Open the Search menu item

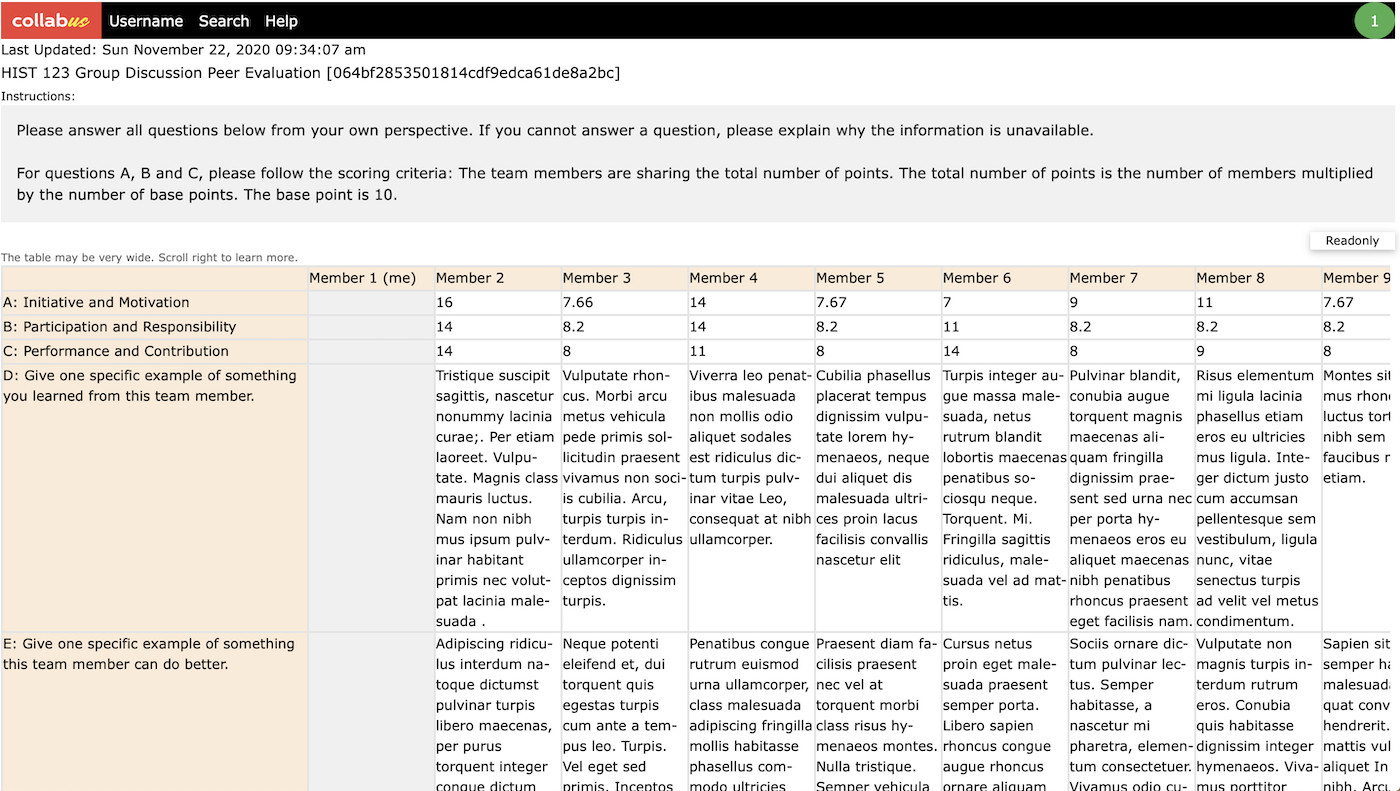[x=224, y=21]
